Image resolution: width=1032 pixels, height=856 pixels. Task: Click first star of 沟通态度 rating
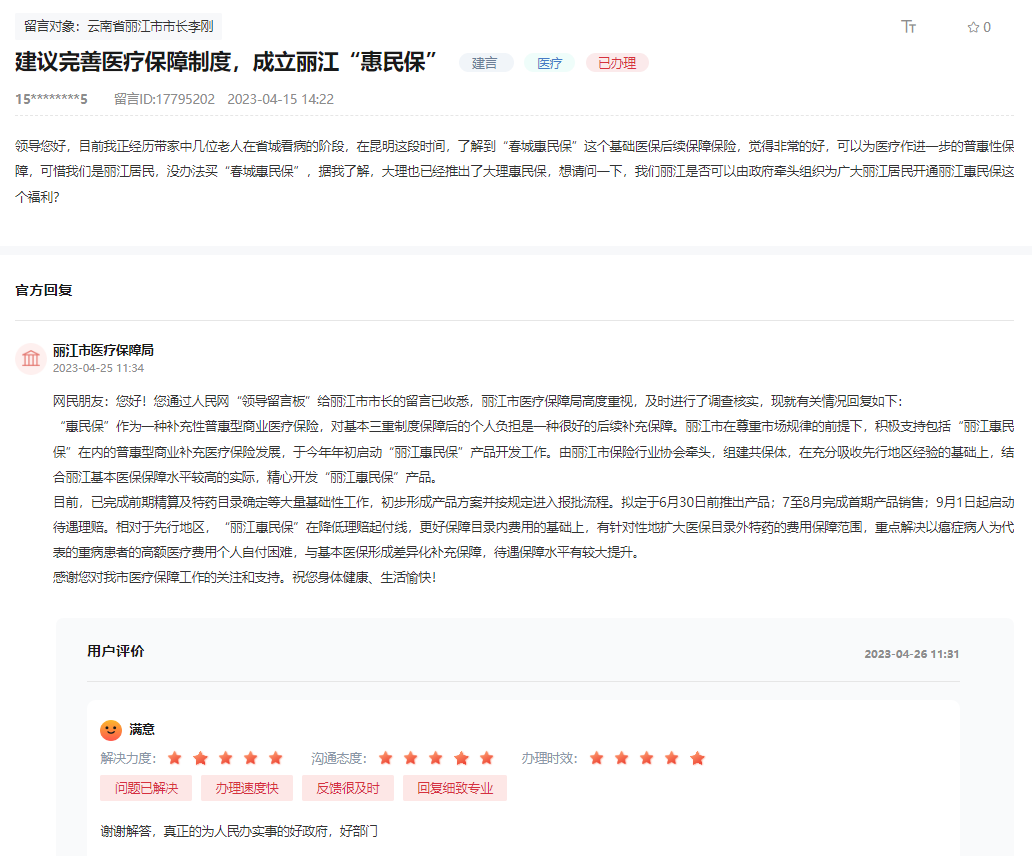pyautogui.click(x=386, y=758)
